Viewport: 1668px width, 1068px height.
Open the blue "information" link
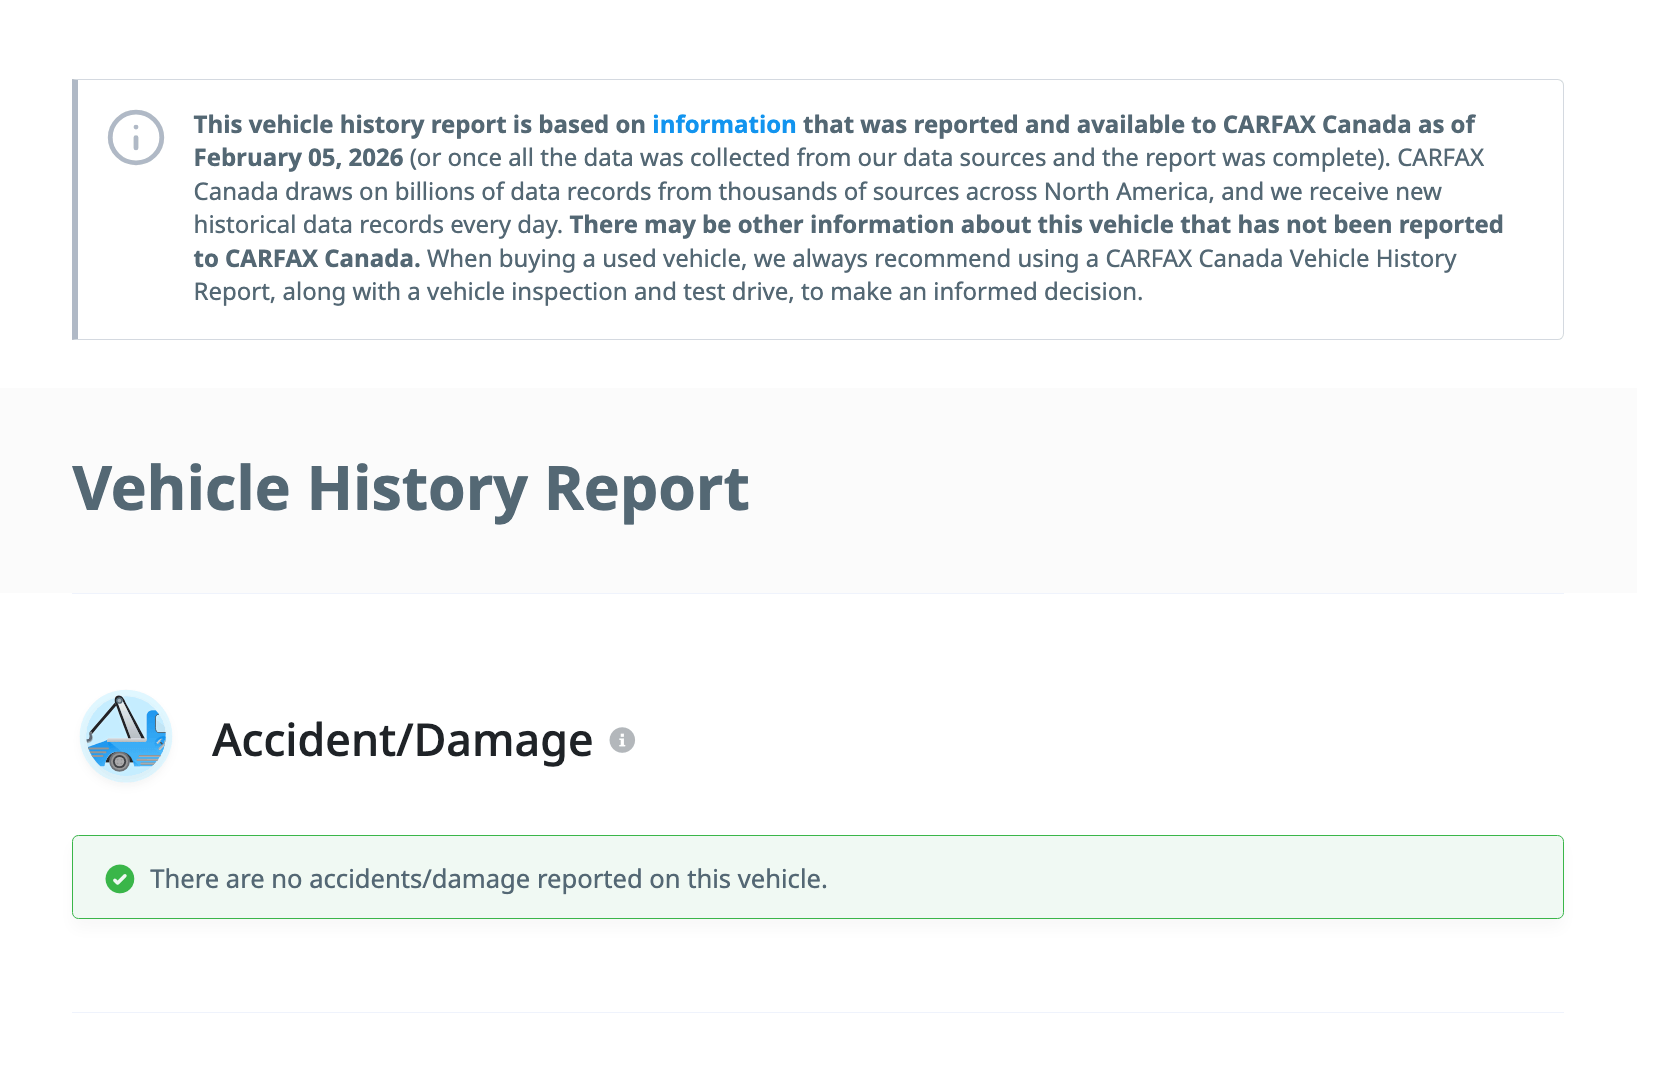[x=724, y=124]
